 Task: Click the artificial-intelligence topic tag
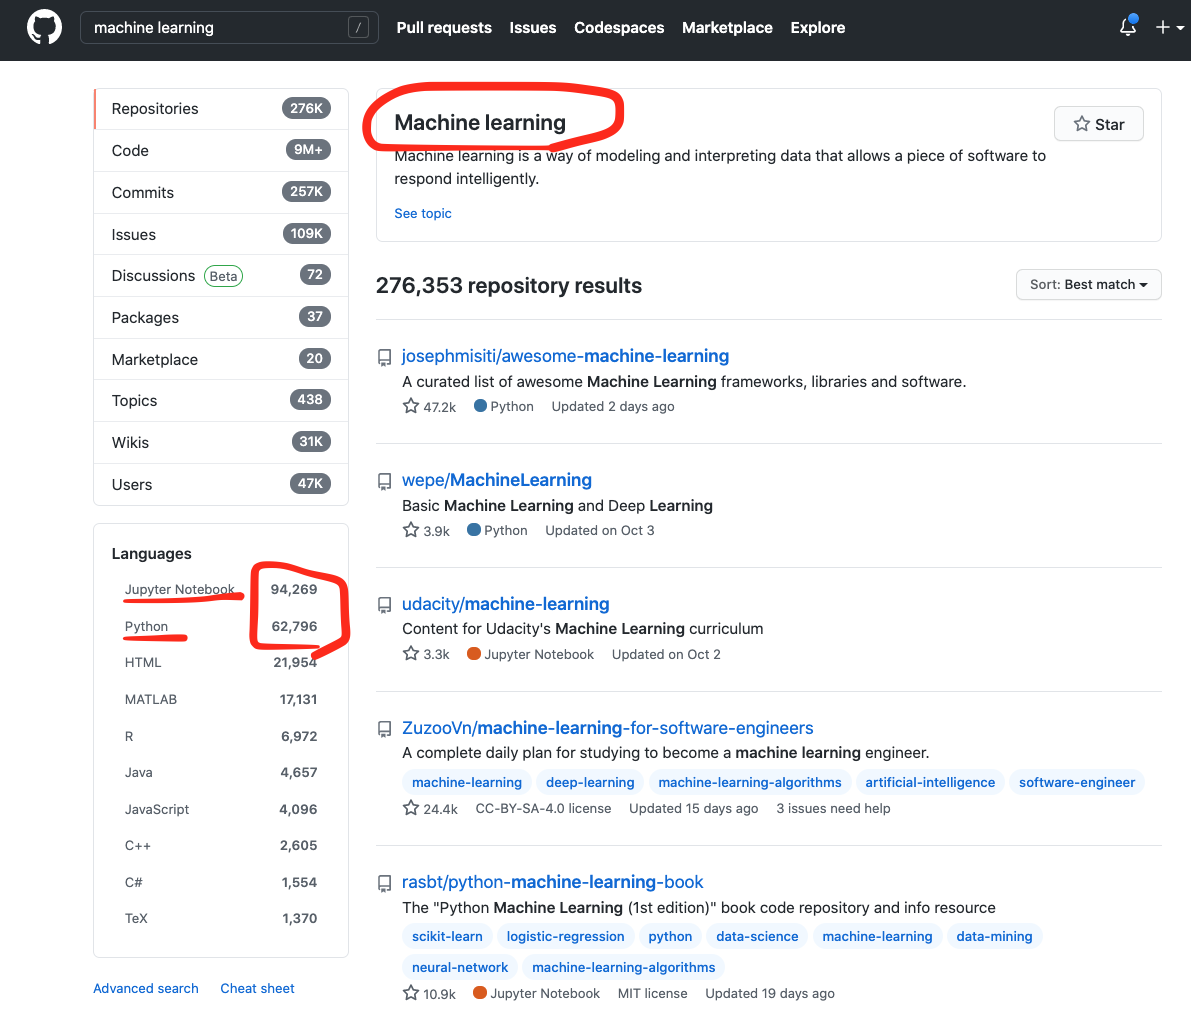(930, 782)
